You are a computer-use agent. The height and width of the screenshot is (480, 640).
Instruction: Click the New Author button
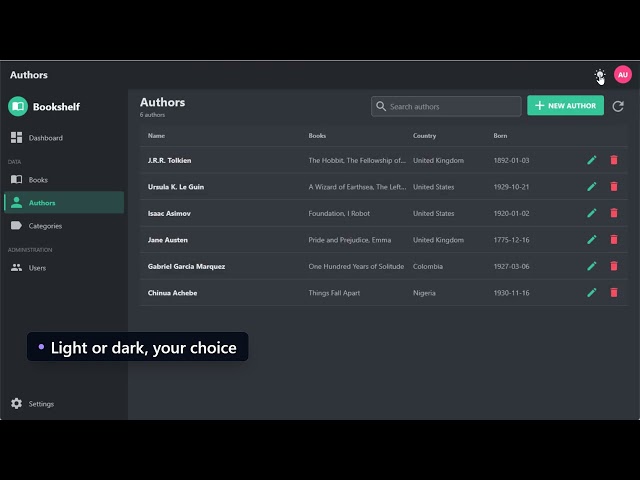[x=565, y=105]
